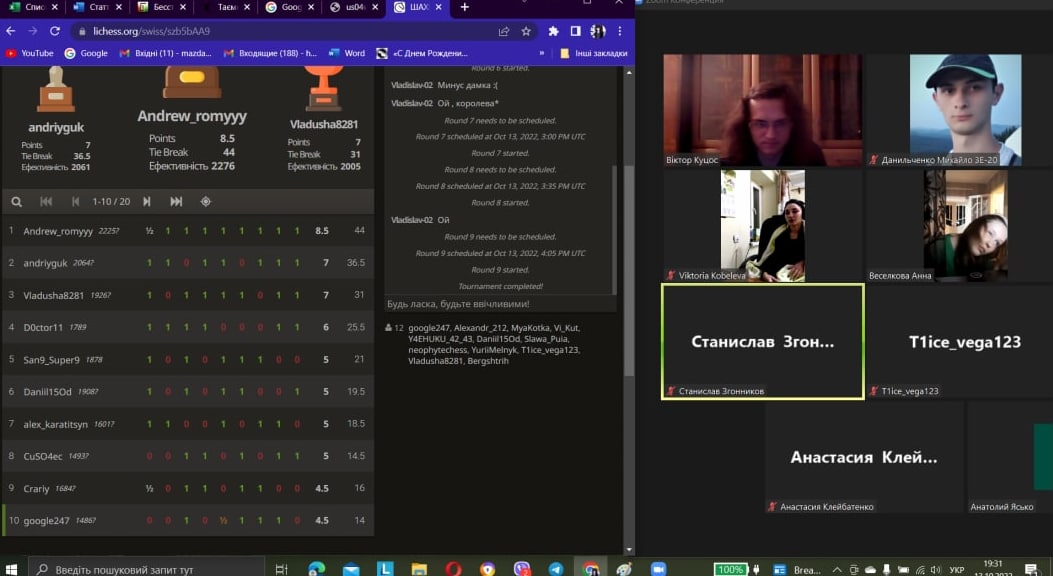1053x576 pixels.
Task: Open the 'Інші закладки' bookmarks folder
Action: [594, 53]
